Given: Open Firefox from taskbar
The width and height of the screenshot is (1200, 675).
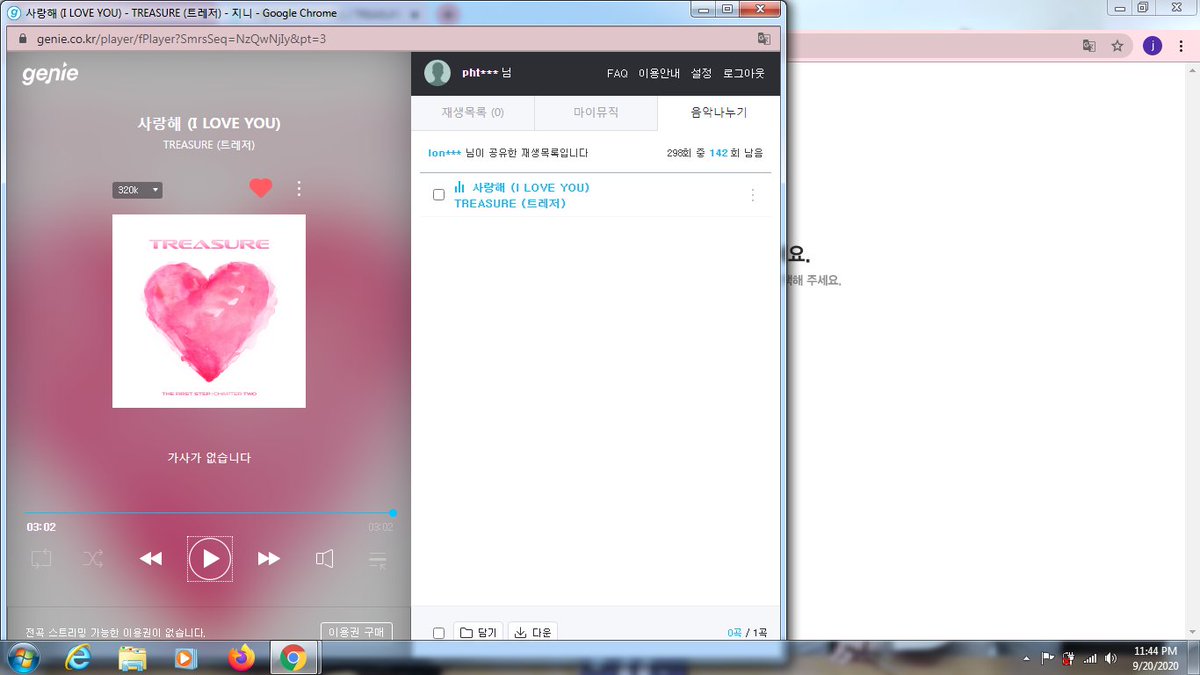Looking at the screenshot, I should click(x=240, y=658).
